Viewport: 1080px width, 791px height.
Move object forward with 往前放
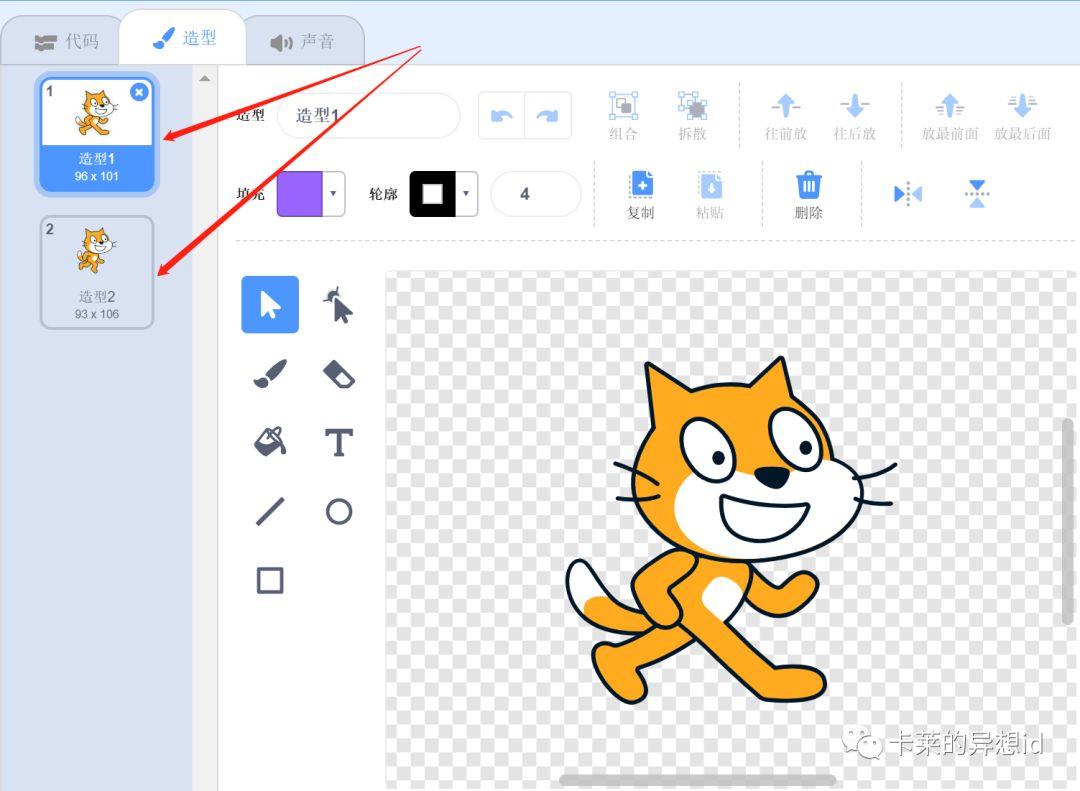(785, 116)
